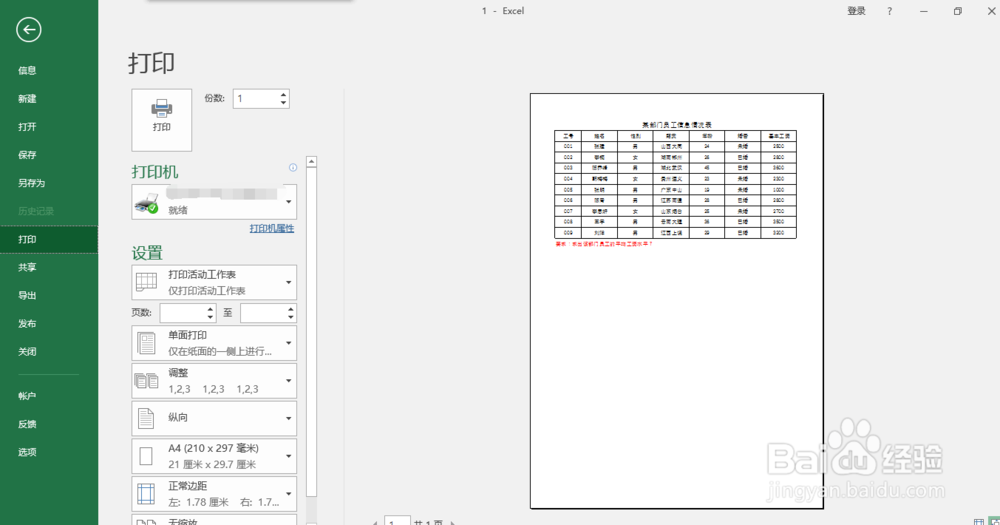Open the collated 1,2,3 dropdown
The image size is (1000, 525).
[214, 381]
